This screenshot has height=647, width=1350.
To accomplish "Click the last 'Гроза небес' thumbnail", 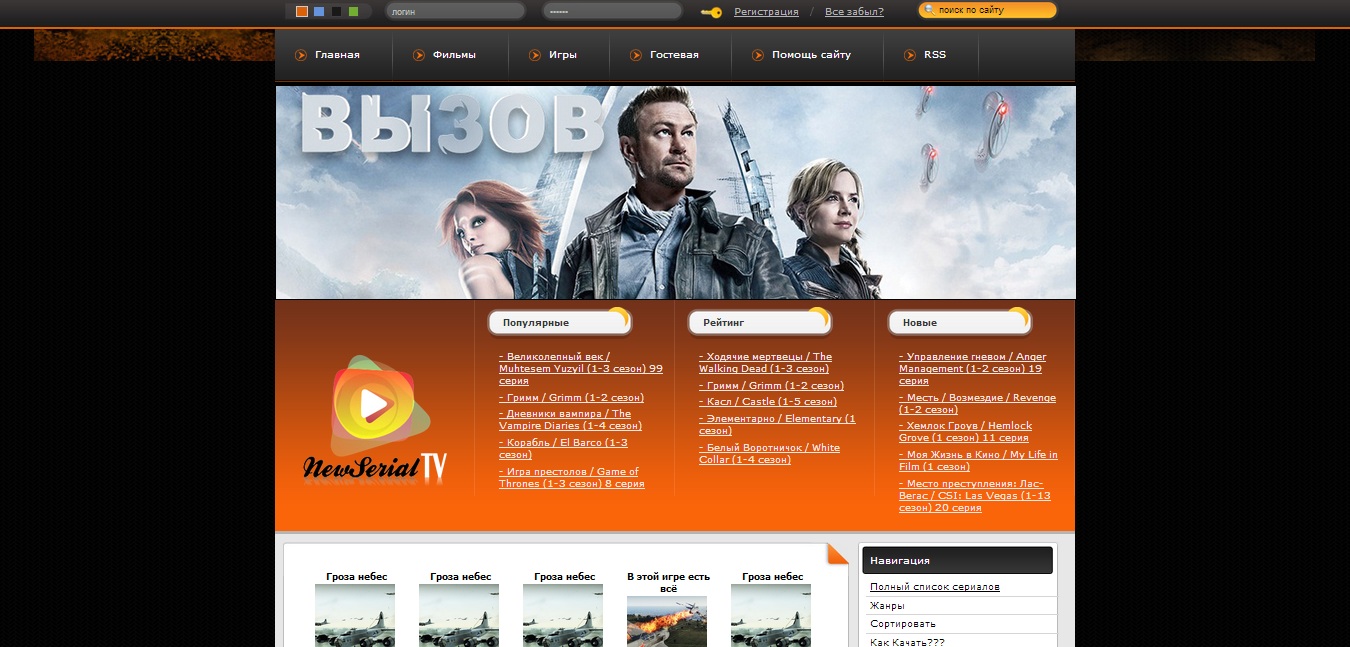I will coord(771,616).
